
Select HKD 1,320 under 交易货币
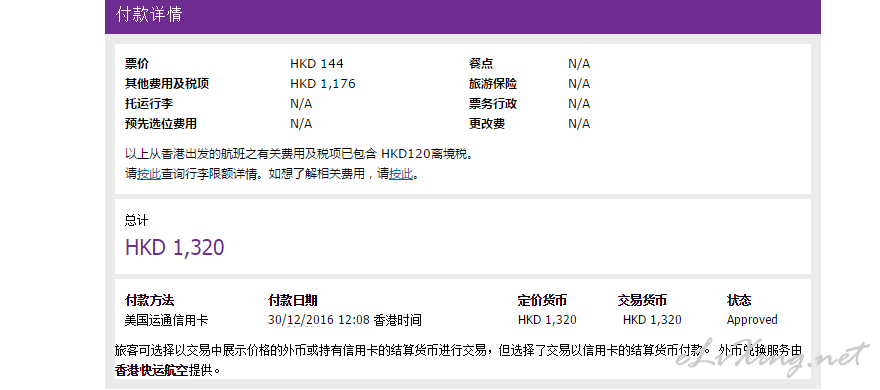point(652,320)
